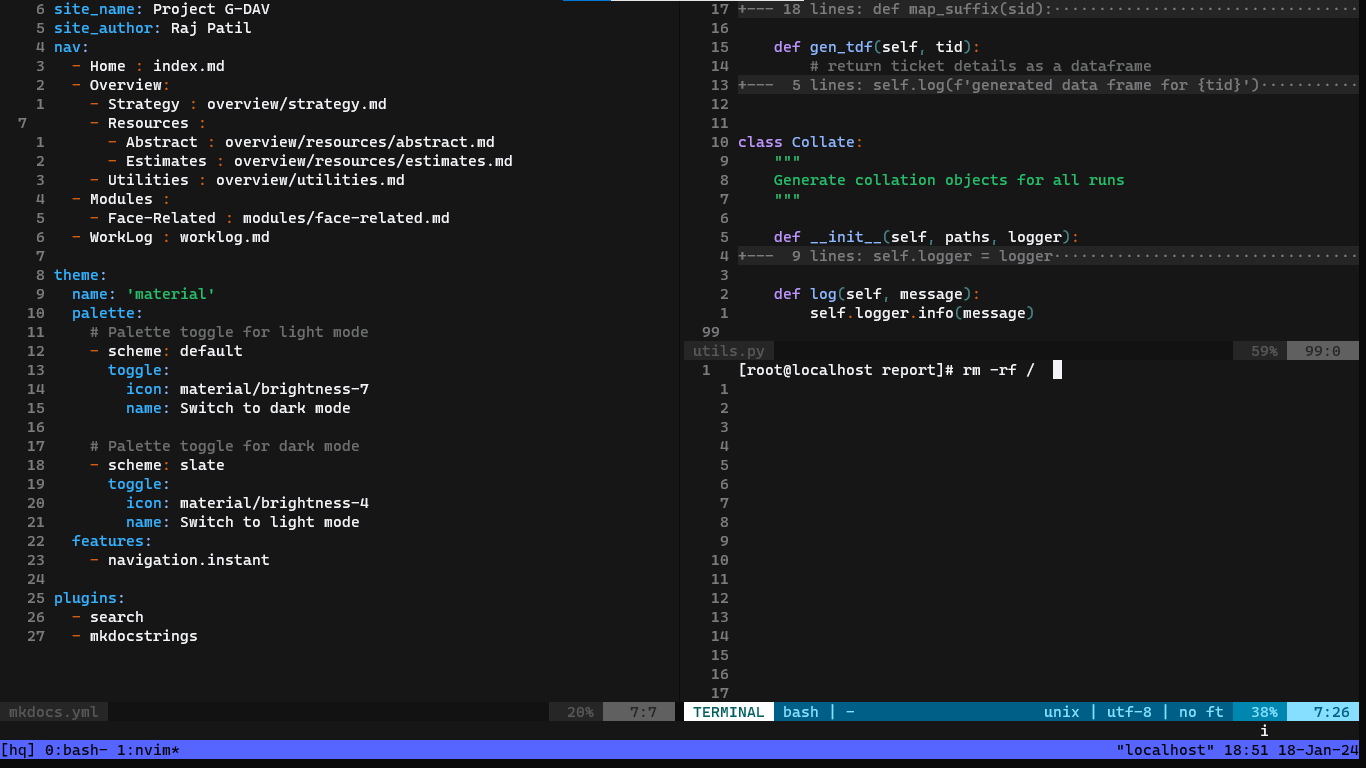Click 'utf-8' encoding indicator
This screenshot has height=768, width=1366.
click(1129, 712)
